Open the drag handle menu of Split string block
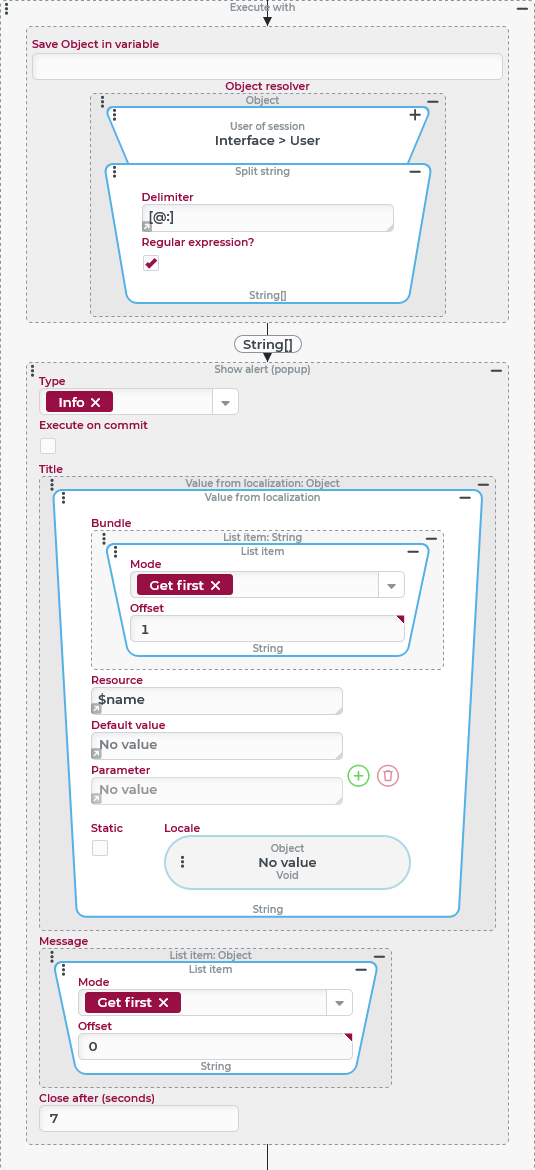The height and width of the screenshot is (1170, 535). pyautogui.click(x=114, y=172)
